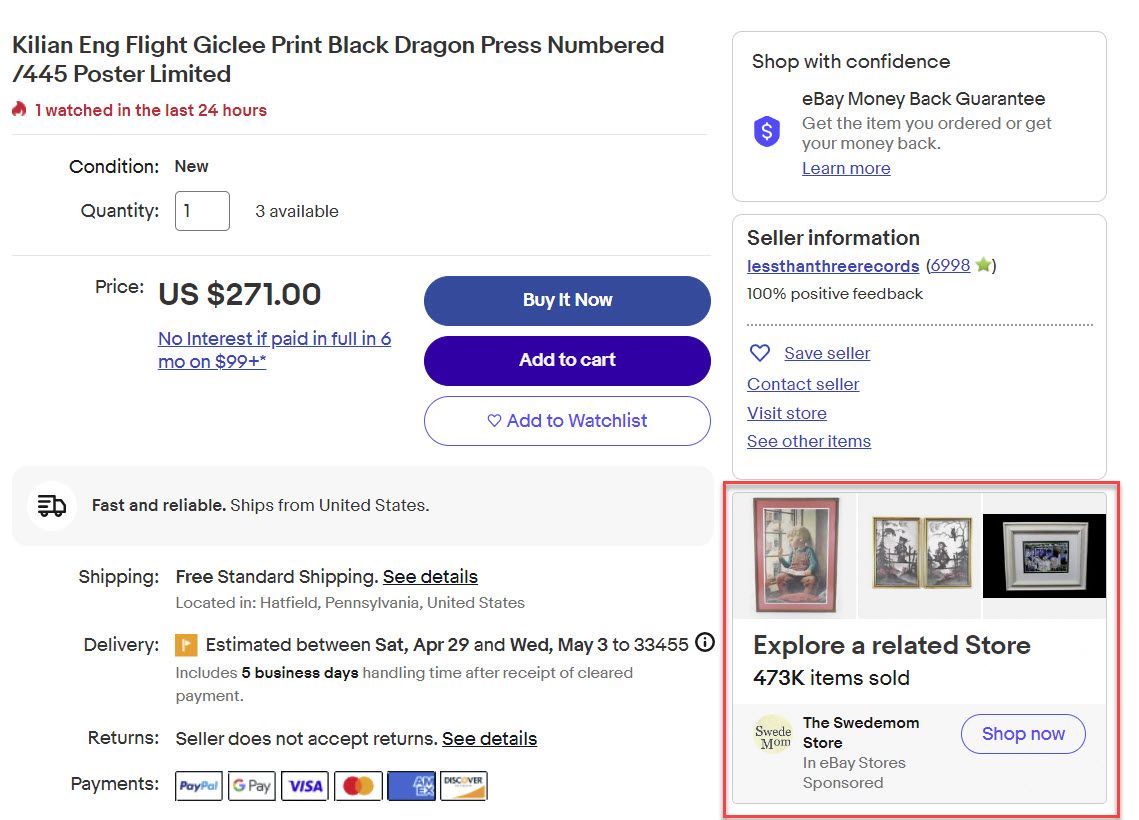Image resolution: width=1139 pixels, height=820 pixels.
Task: Click the Swedemom Store logo
Action: point(773,735)
